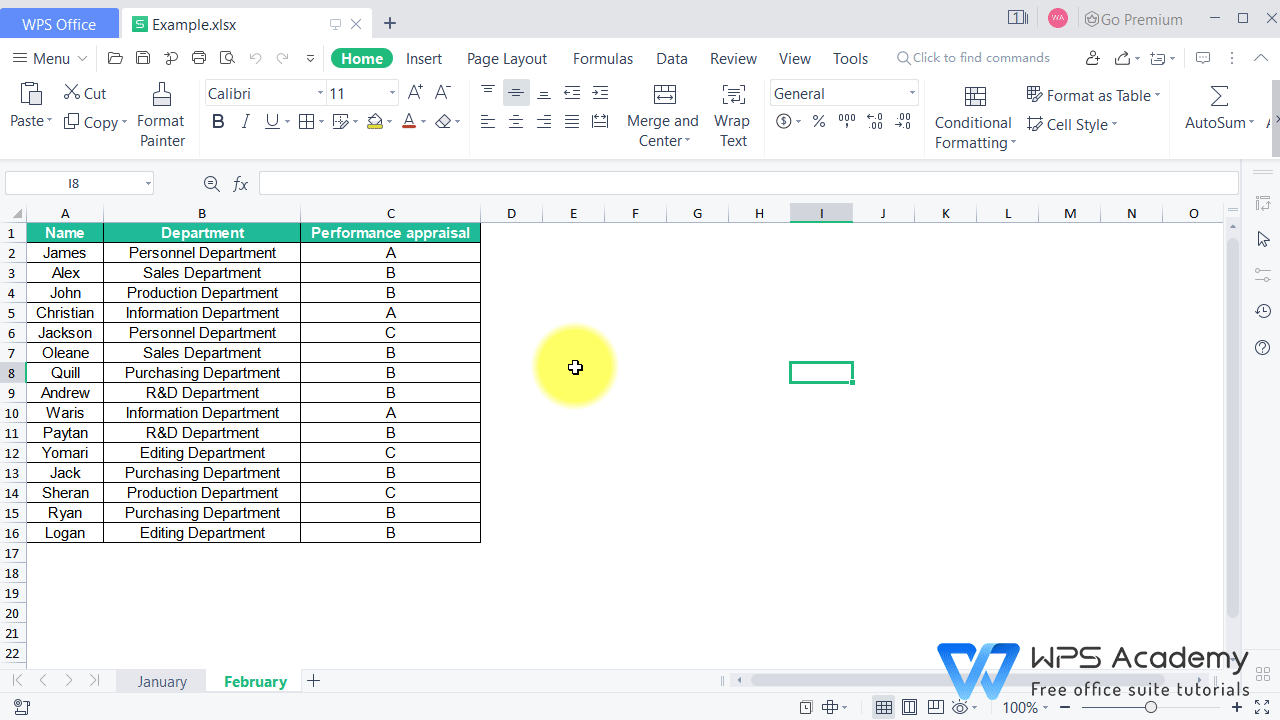The height and width of the screenshot is (720, 1280).
Task: Open the Merge and Center tool
Action: click(663, 115)
